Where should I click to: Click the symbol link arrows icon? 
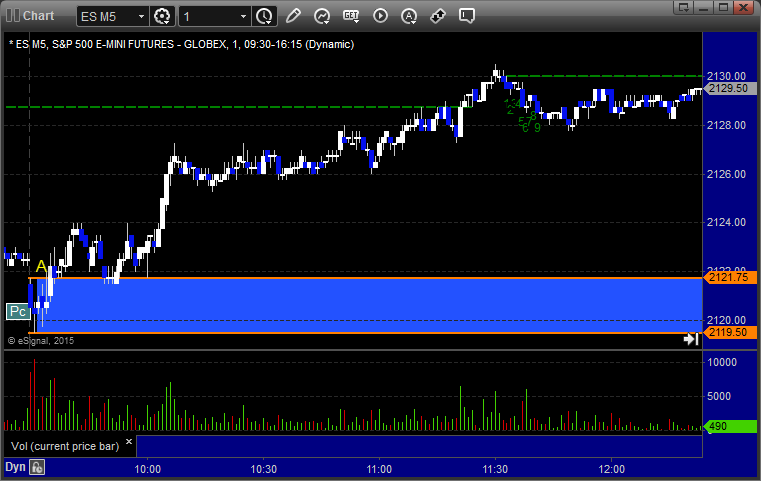pos(438,16)
